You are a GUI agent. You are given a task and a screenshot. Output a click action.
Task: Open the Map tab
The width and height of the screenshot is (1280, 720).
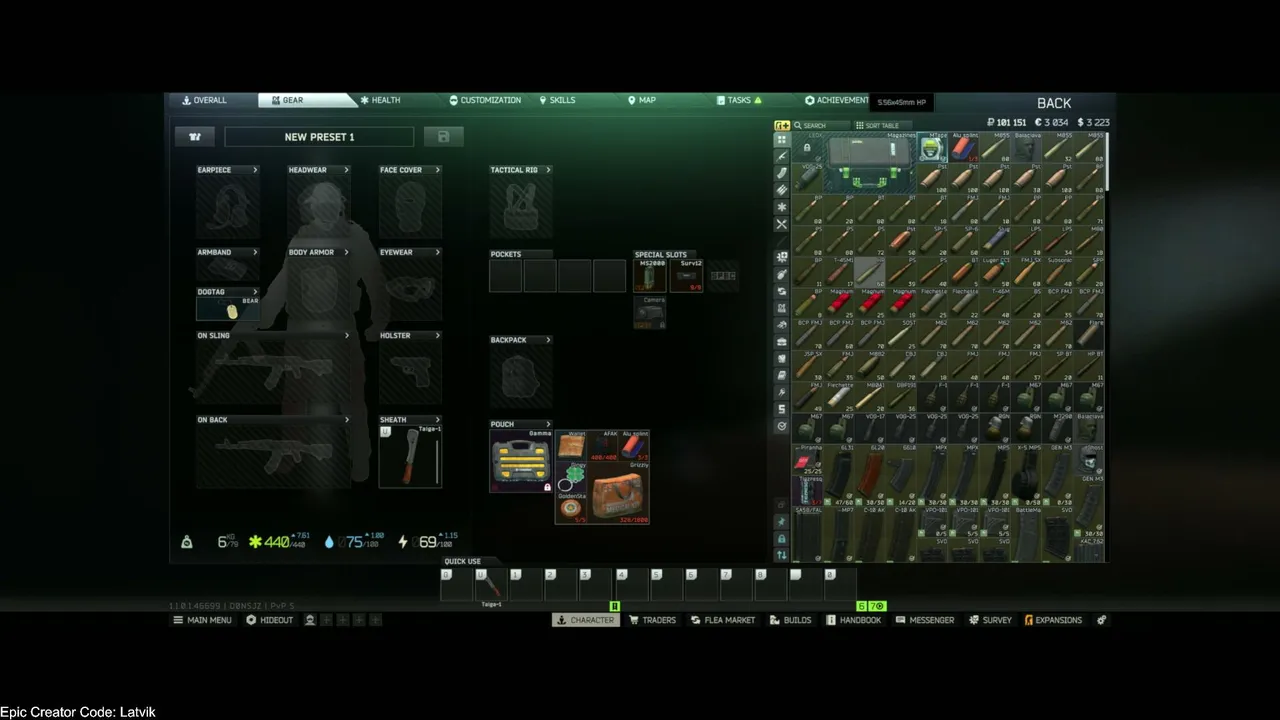(x=642, y=100)
